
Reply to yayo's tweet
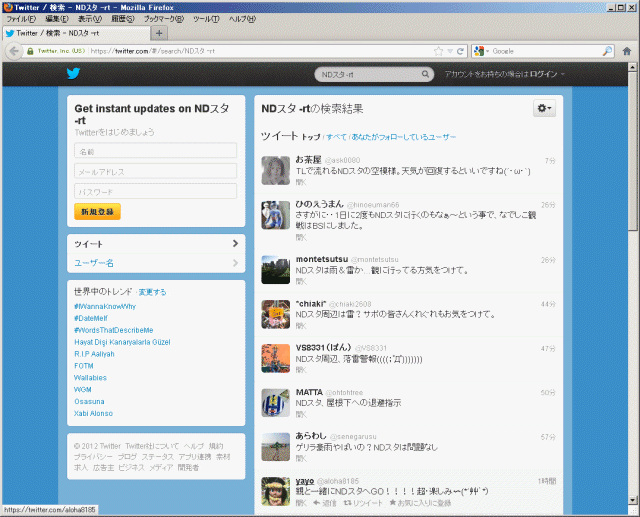(324, 503)
